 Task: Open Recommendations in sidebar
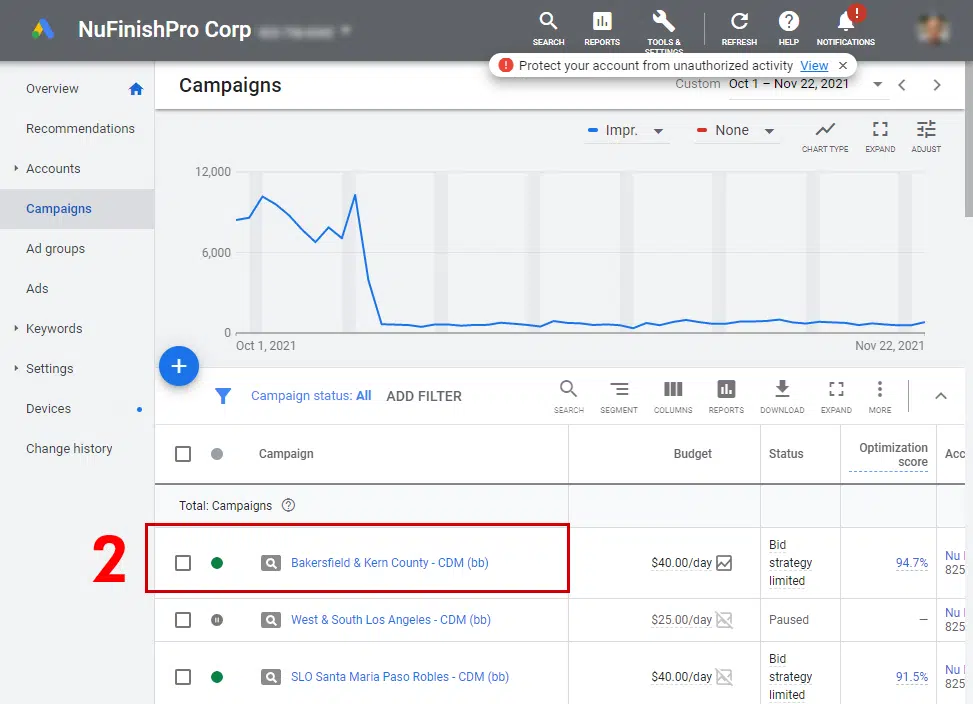pos(80,128)
